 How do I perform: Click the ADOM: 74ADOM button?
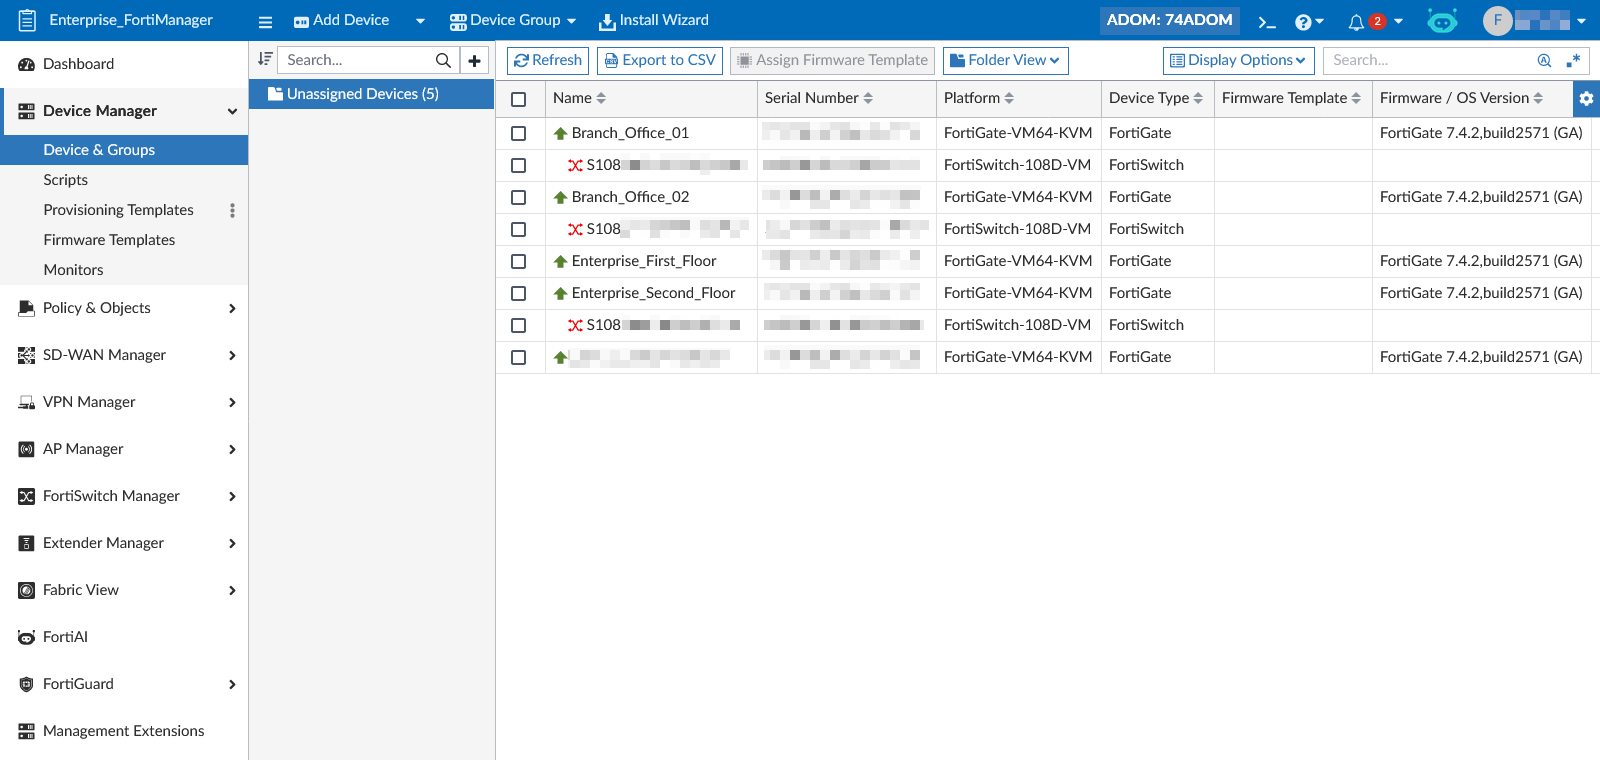[1170, 20]
